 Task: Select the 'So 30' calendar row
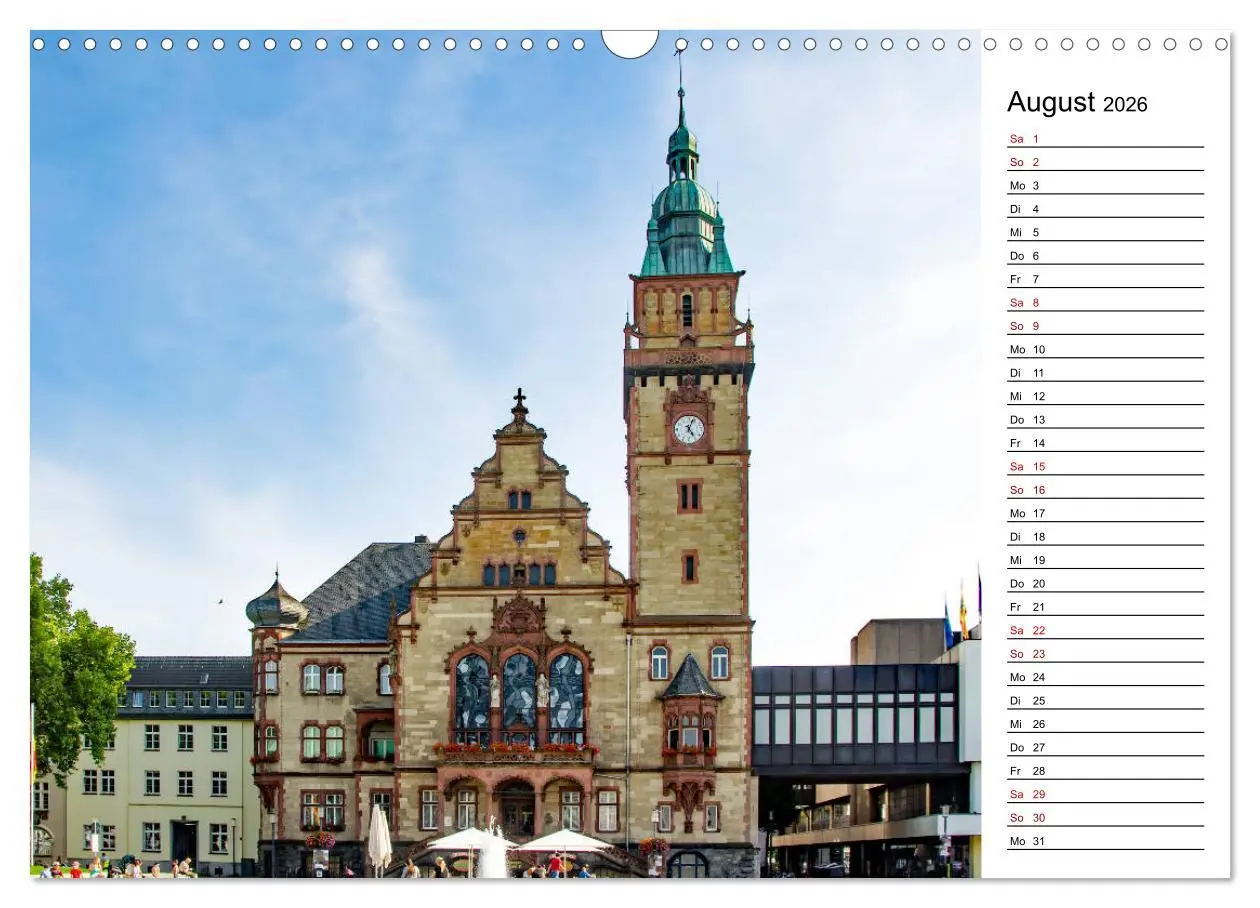(1105, 817)
